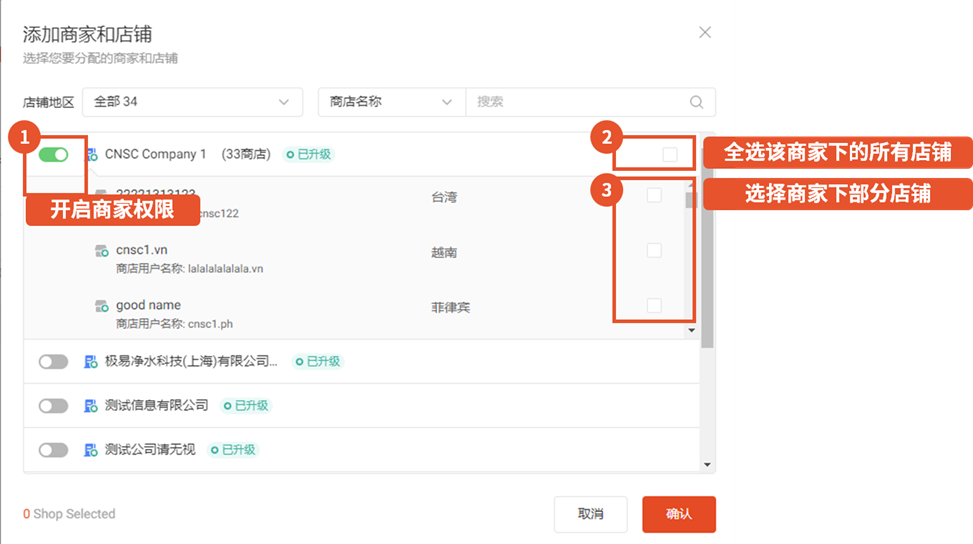Enable the 极易净水科技 merchant toggle
The width and height of the screenshot is (973, 544).
click(54, 362)
